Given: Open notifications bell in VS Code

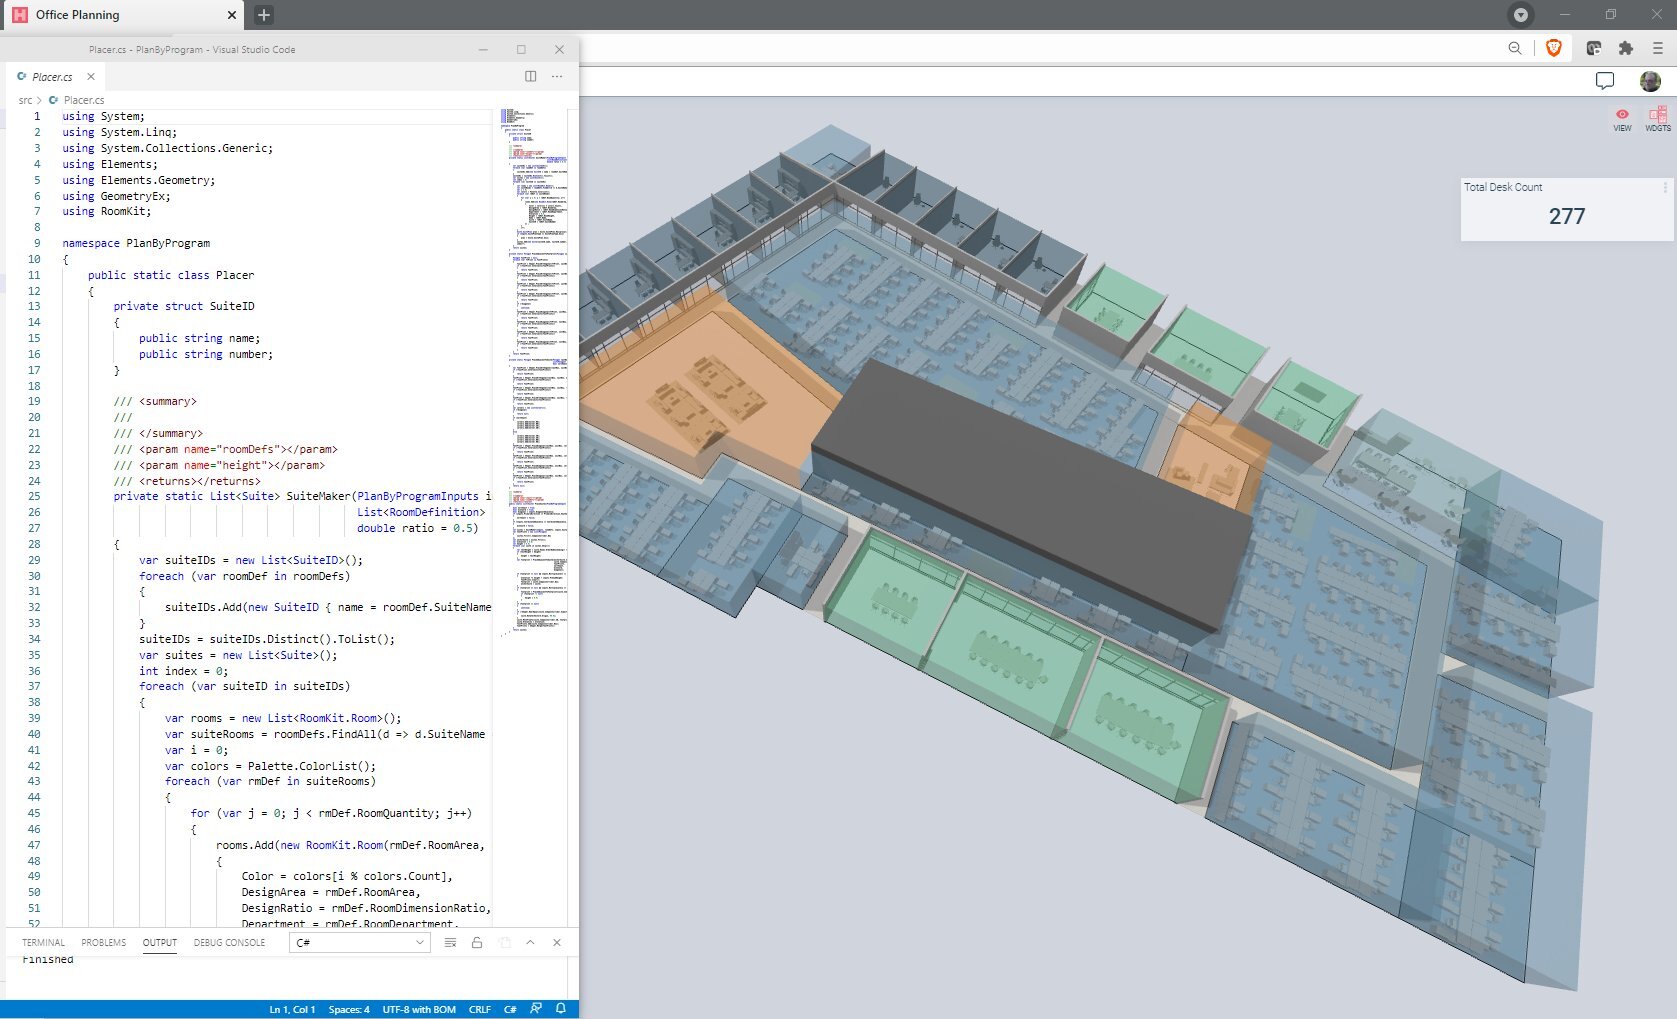Looking at the screenshot, I should tap(561, 1009).
